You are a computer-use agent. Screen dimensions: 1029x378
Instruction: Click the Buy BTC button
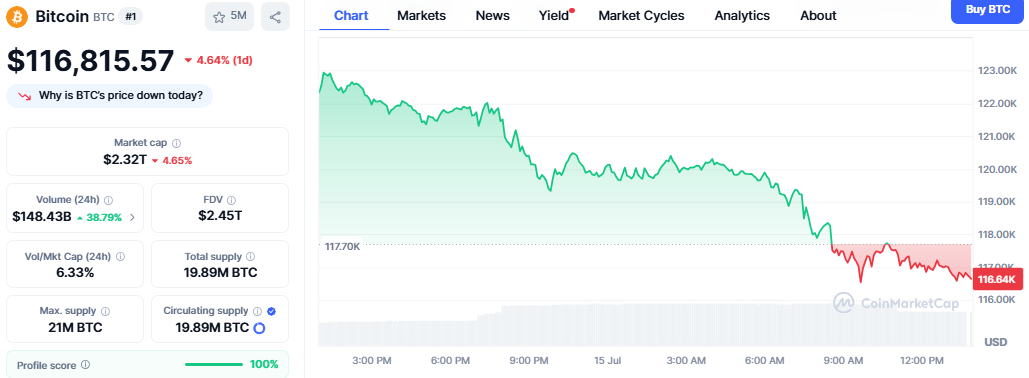point(990,10)
